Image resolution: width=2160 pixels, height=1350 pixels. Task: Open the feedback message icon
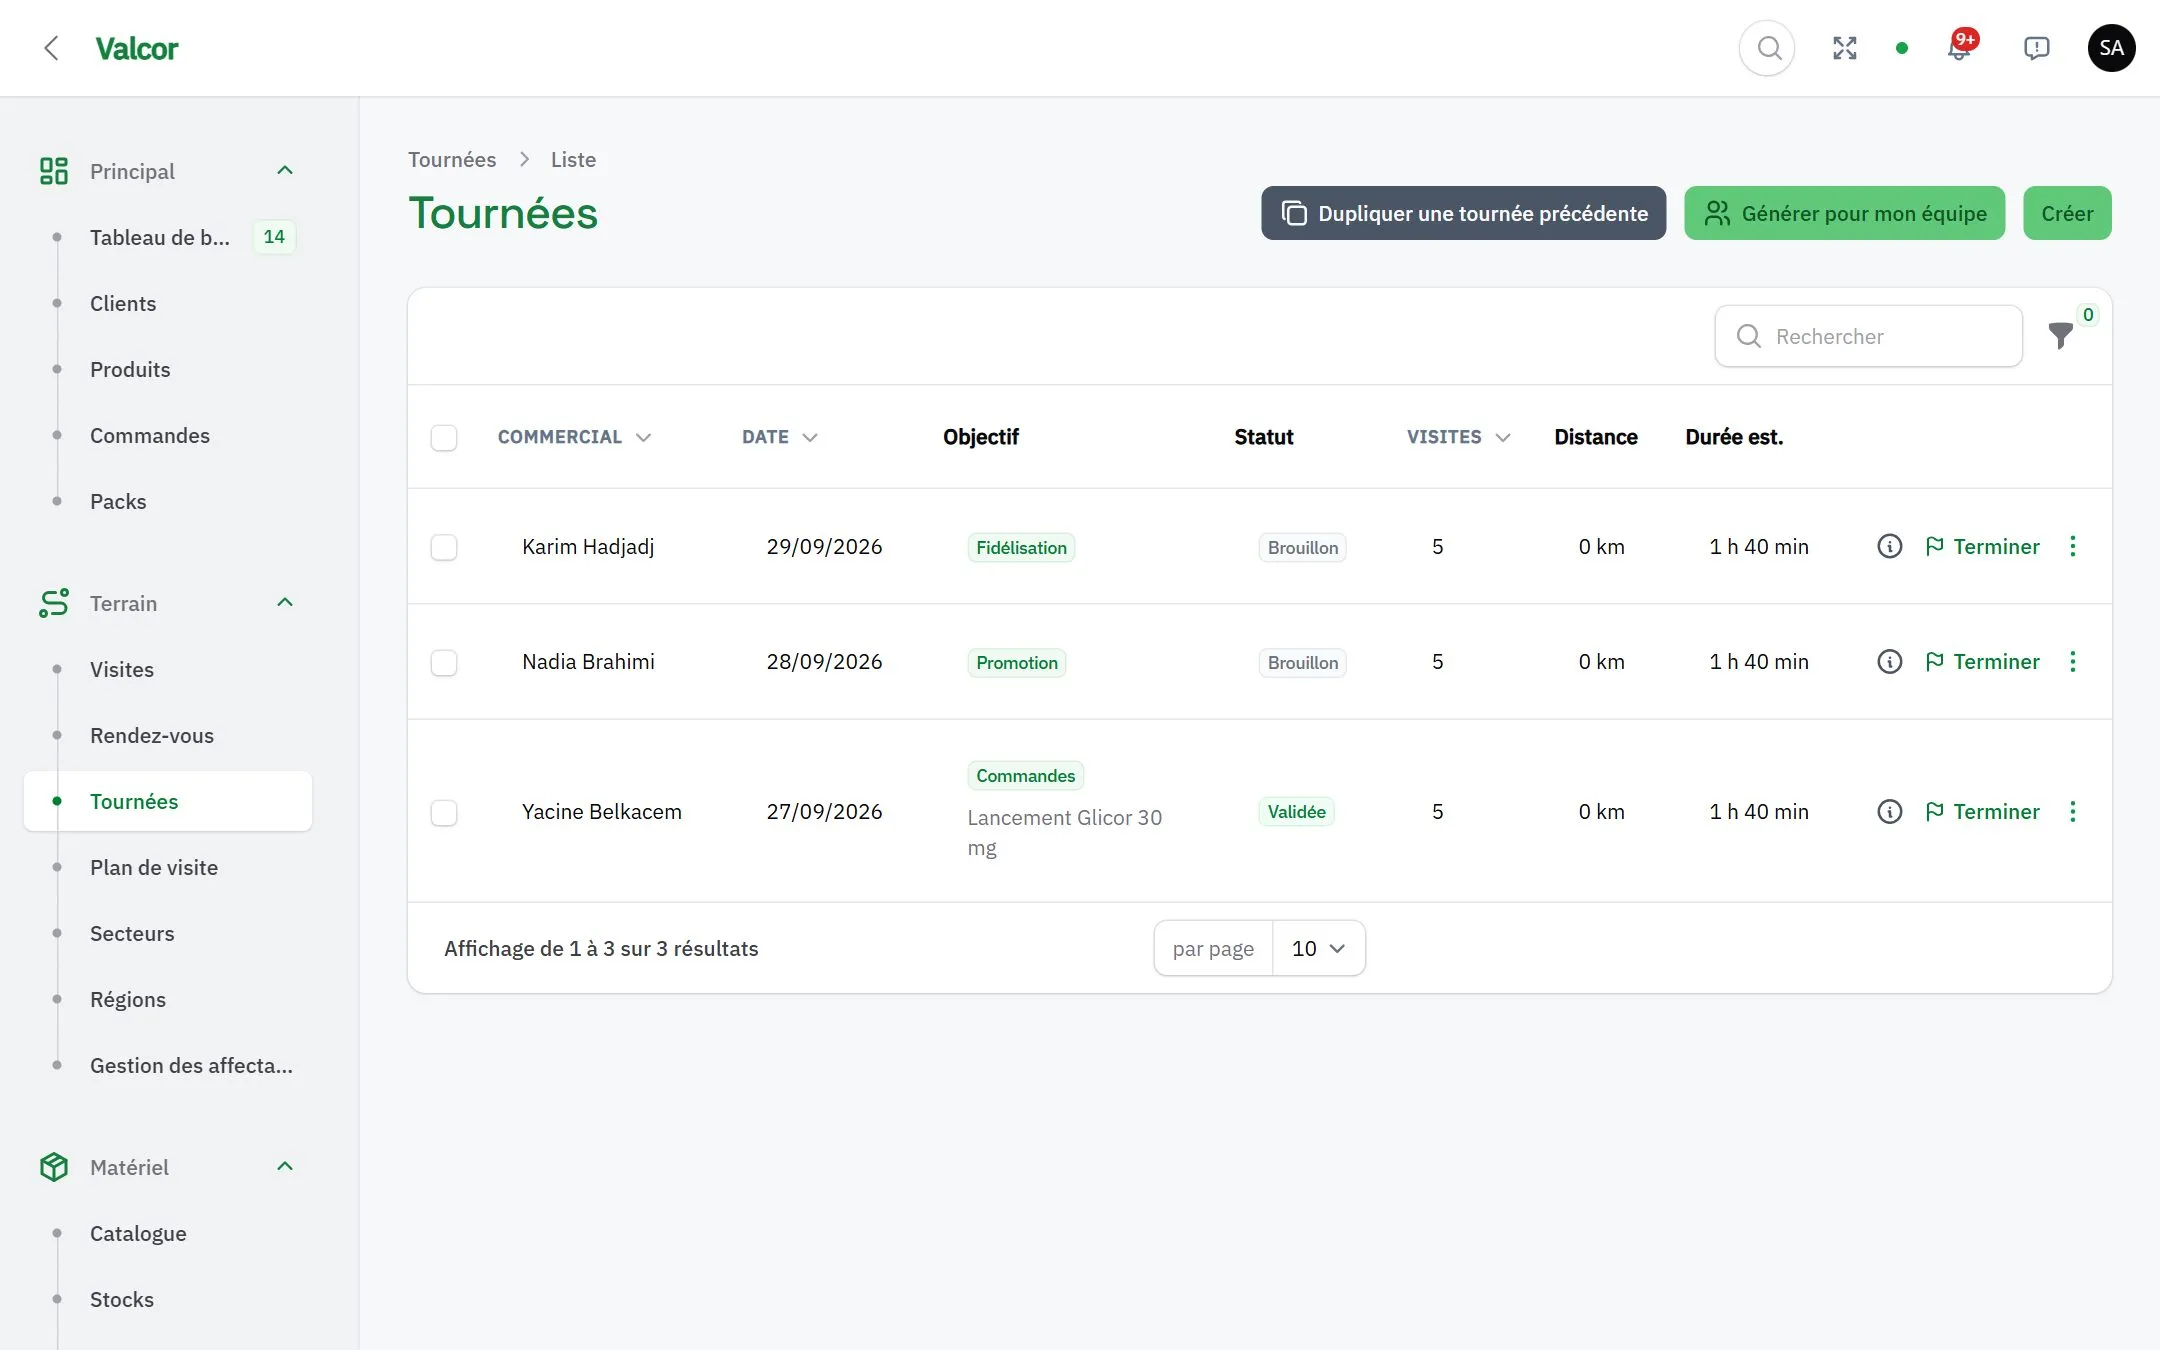[x=2036, y=48]
